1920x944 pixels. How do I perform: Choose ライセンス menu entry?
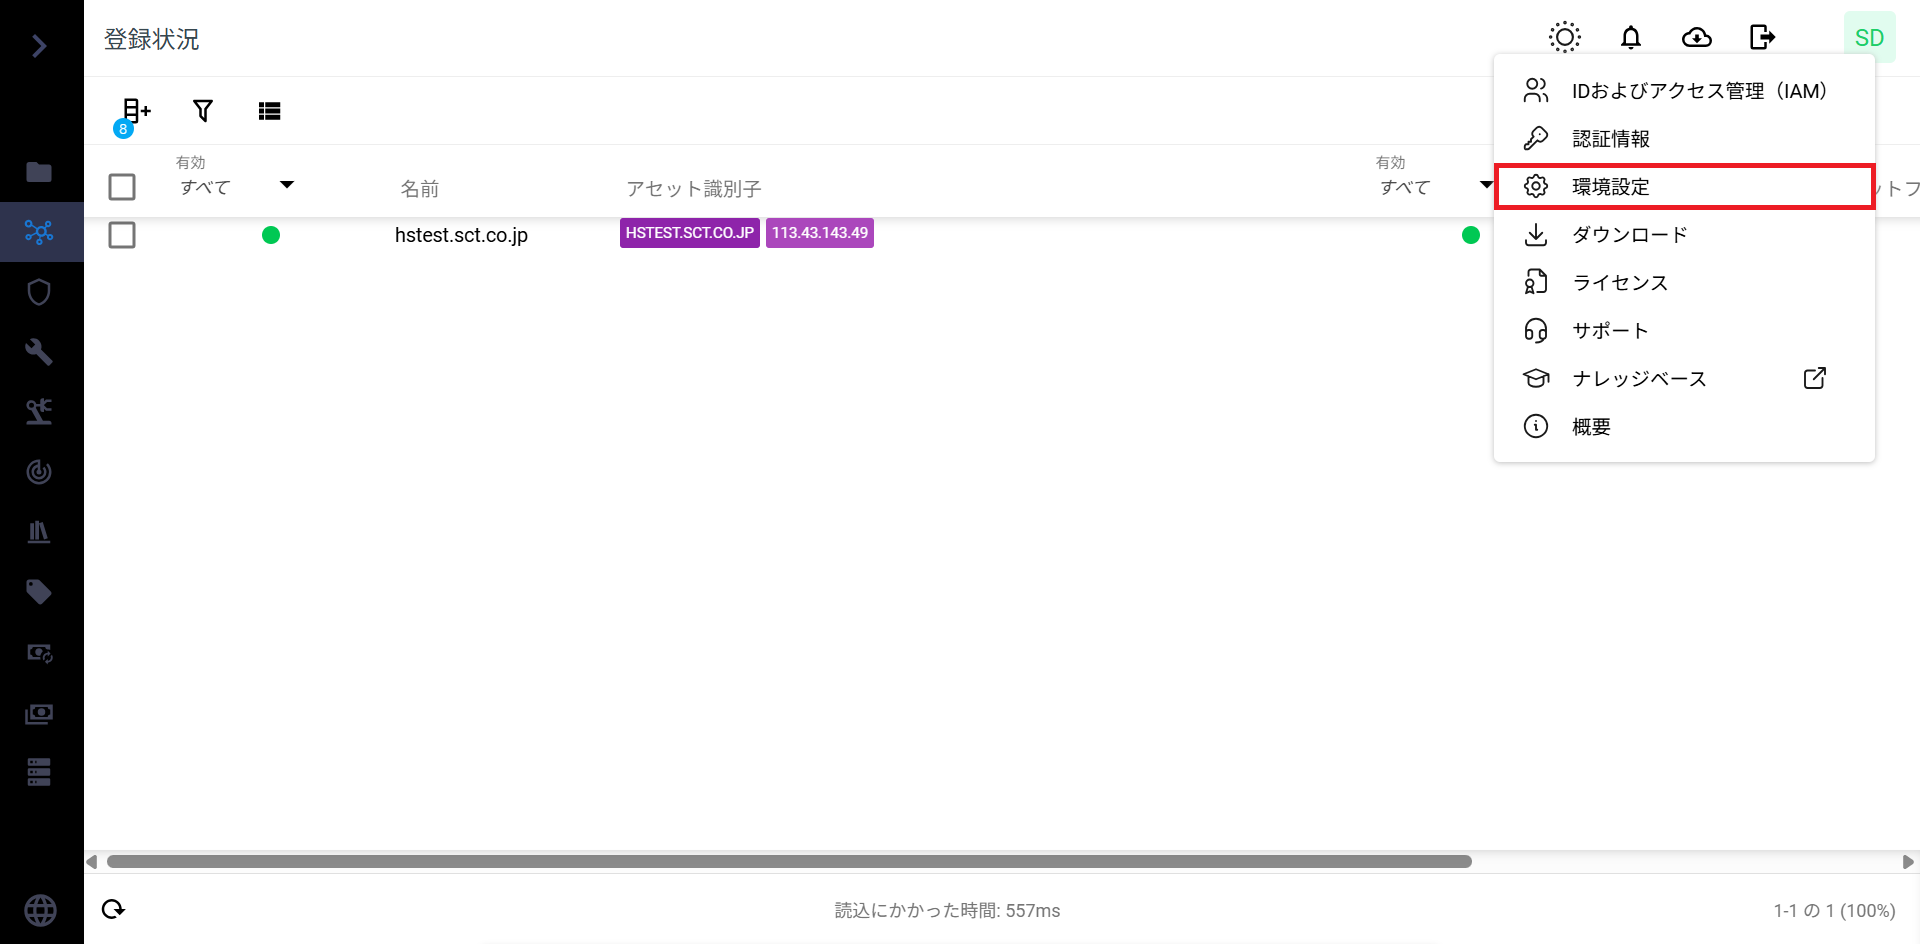1620,283
